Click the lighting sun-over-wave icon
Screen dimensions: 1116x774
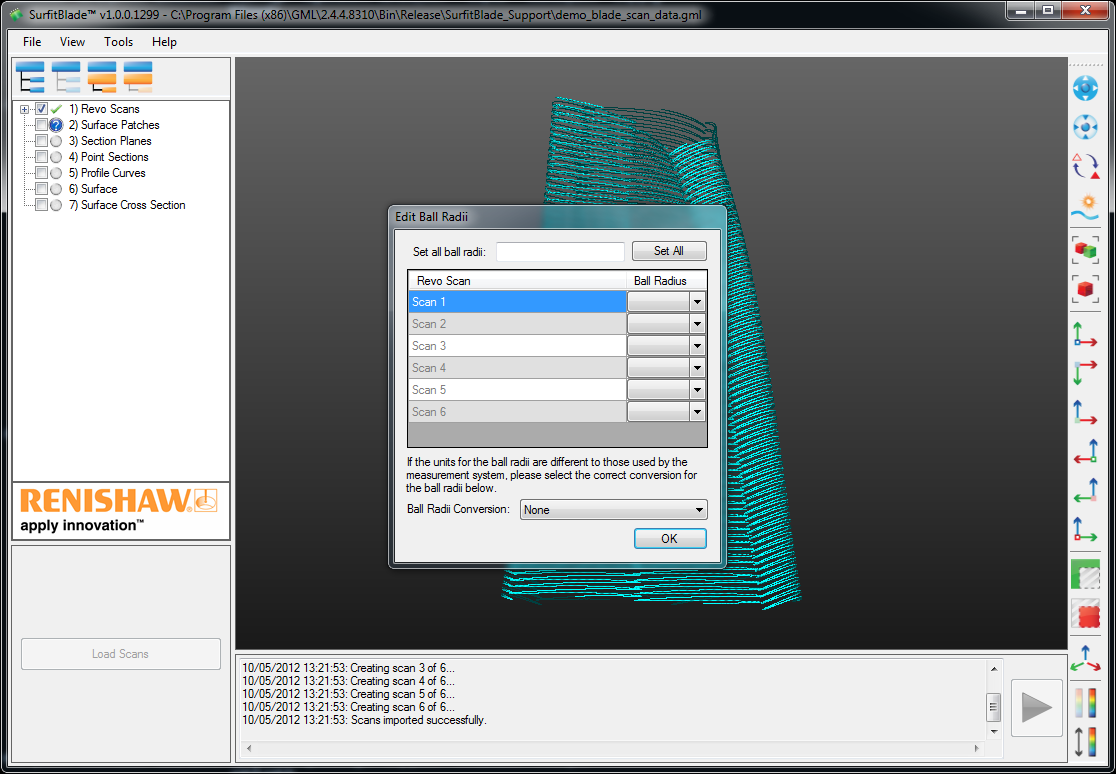1085,207
